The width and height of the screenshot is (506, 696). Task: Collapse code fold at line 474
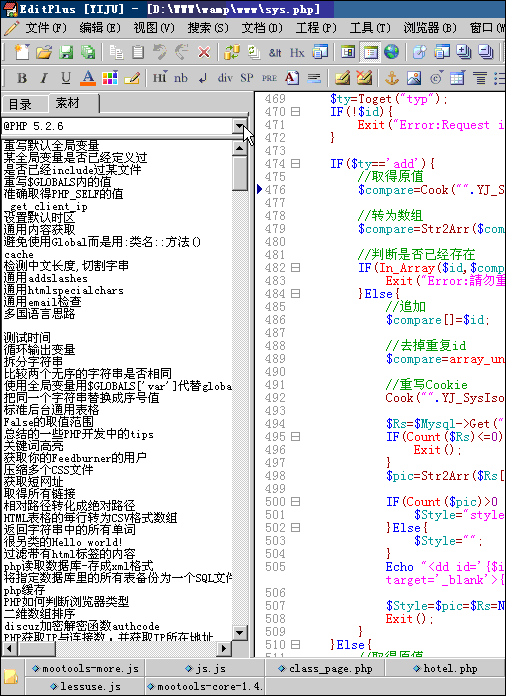tap(295, 164)
